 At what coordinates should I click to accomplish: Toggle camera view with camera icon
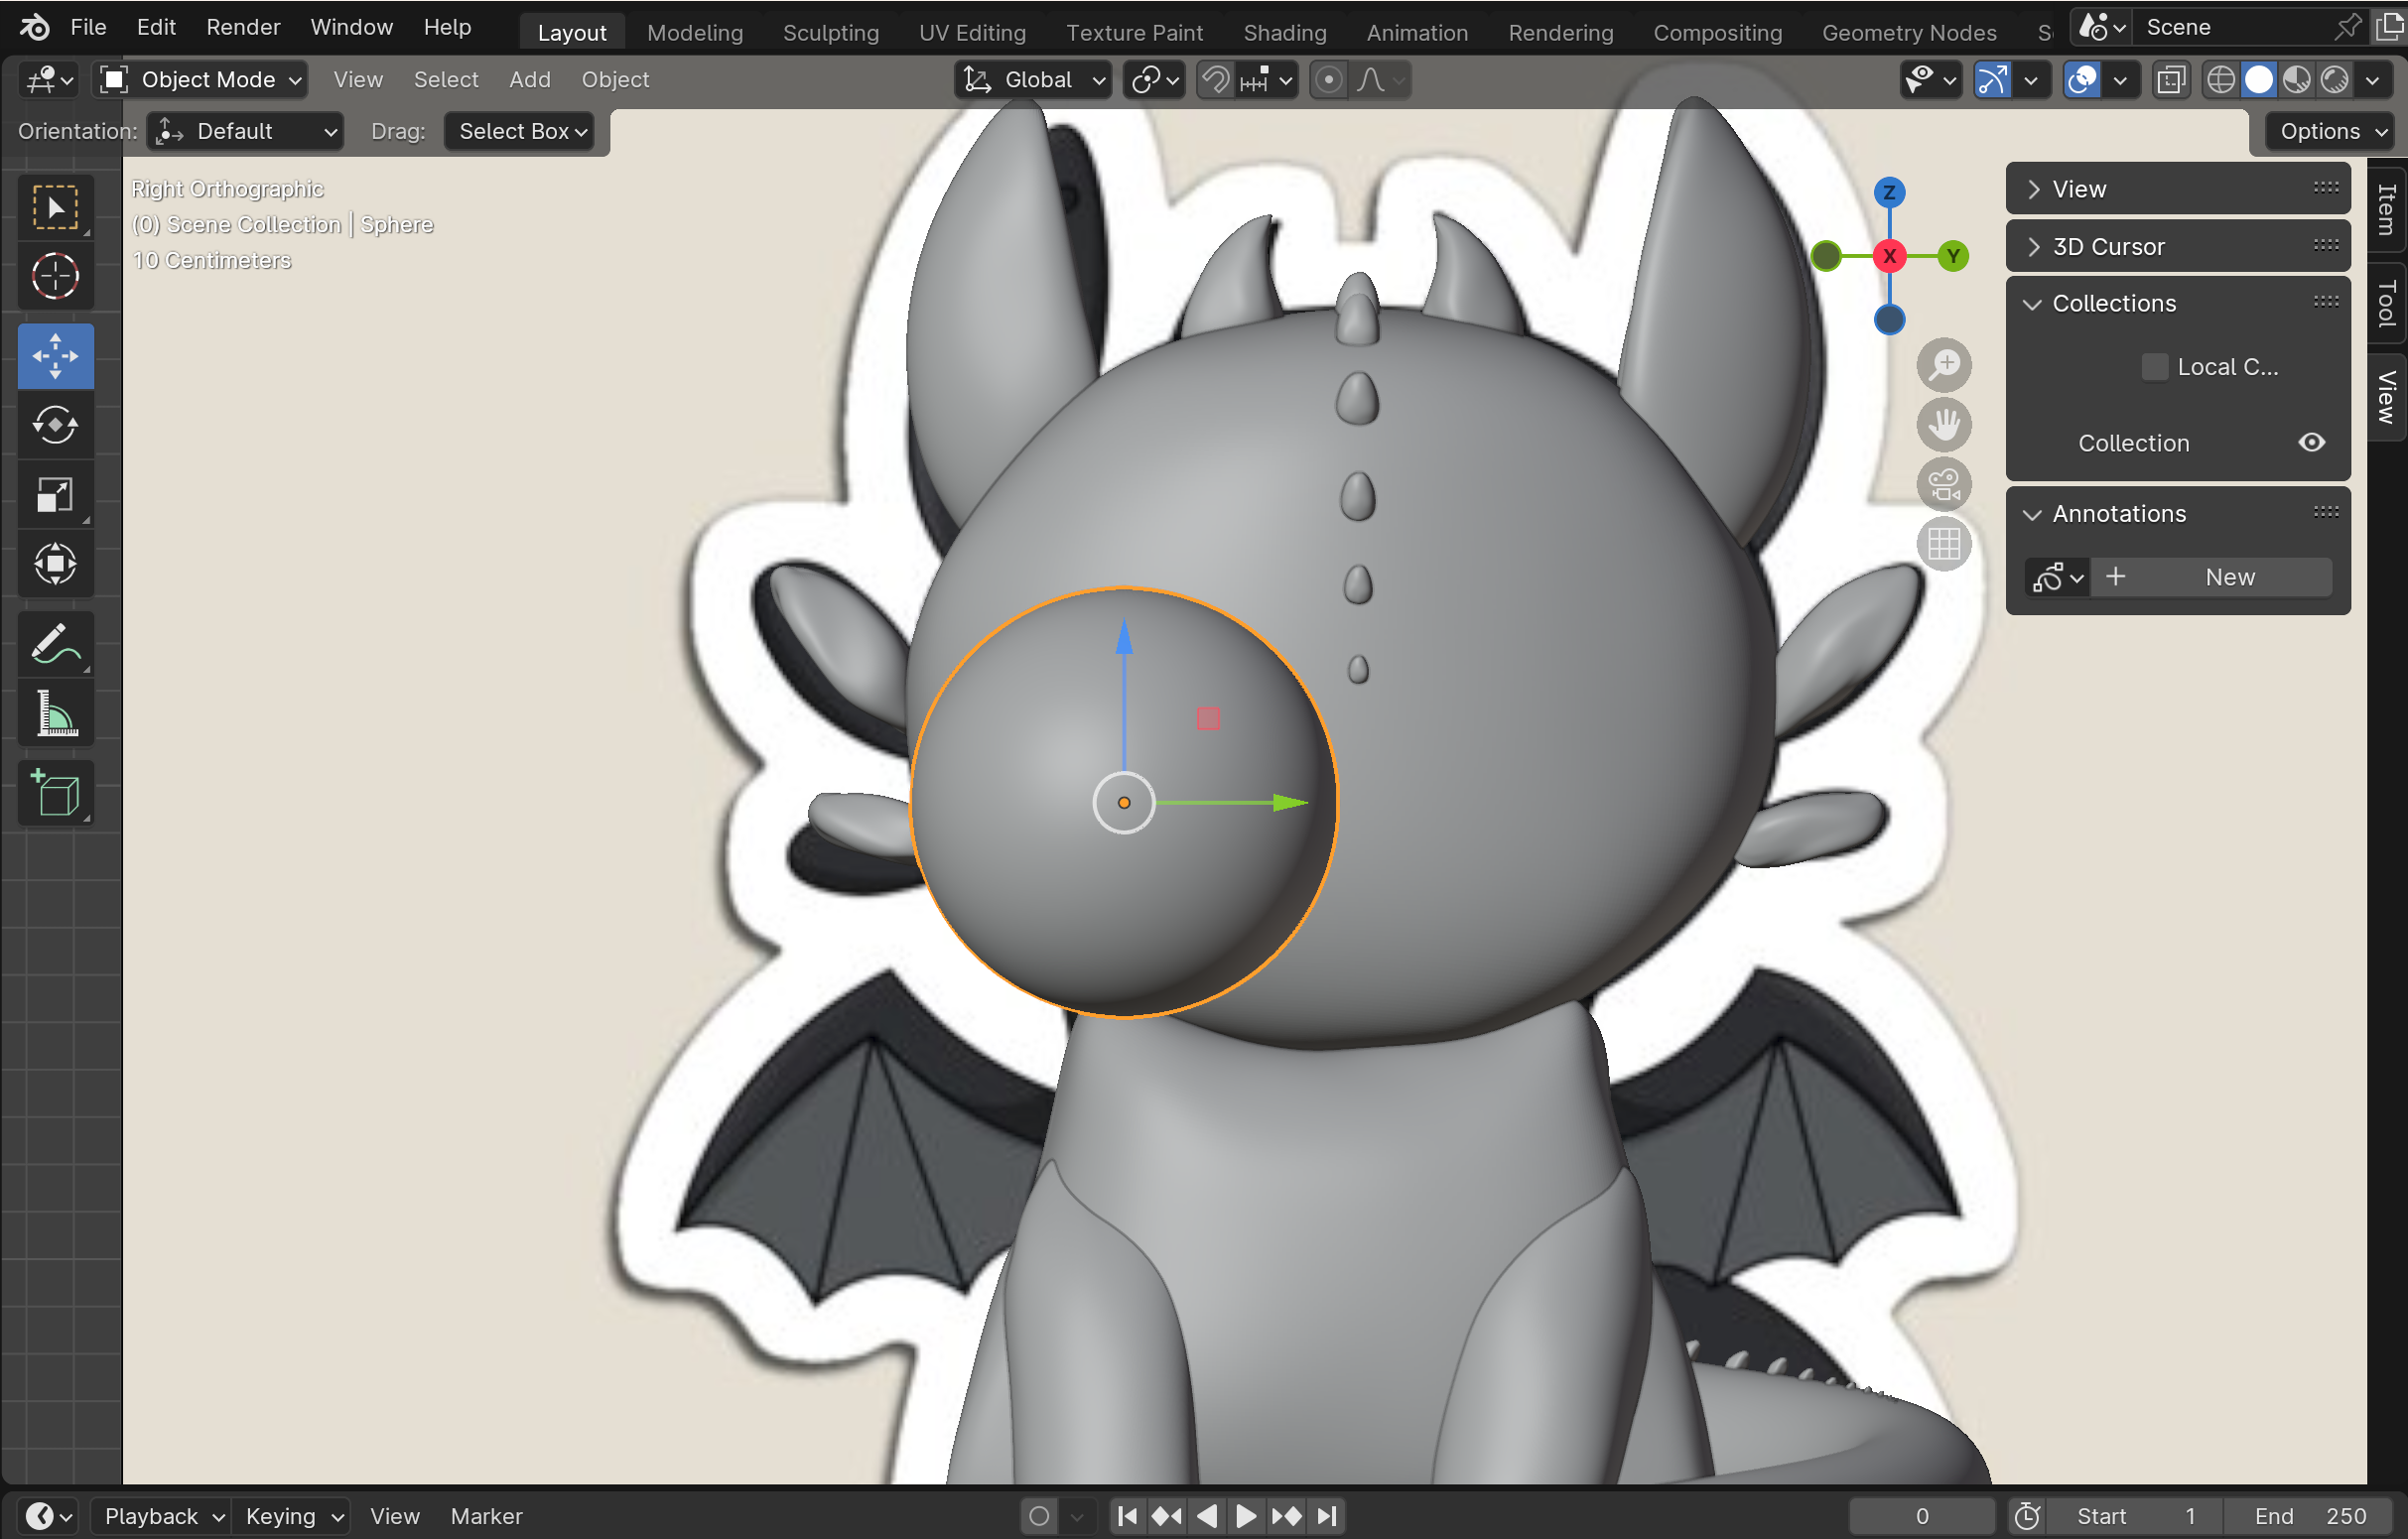[1943, 485]
